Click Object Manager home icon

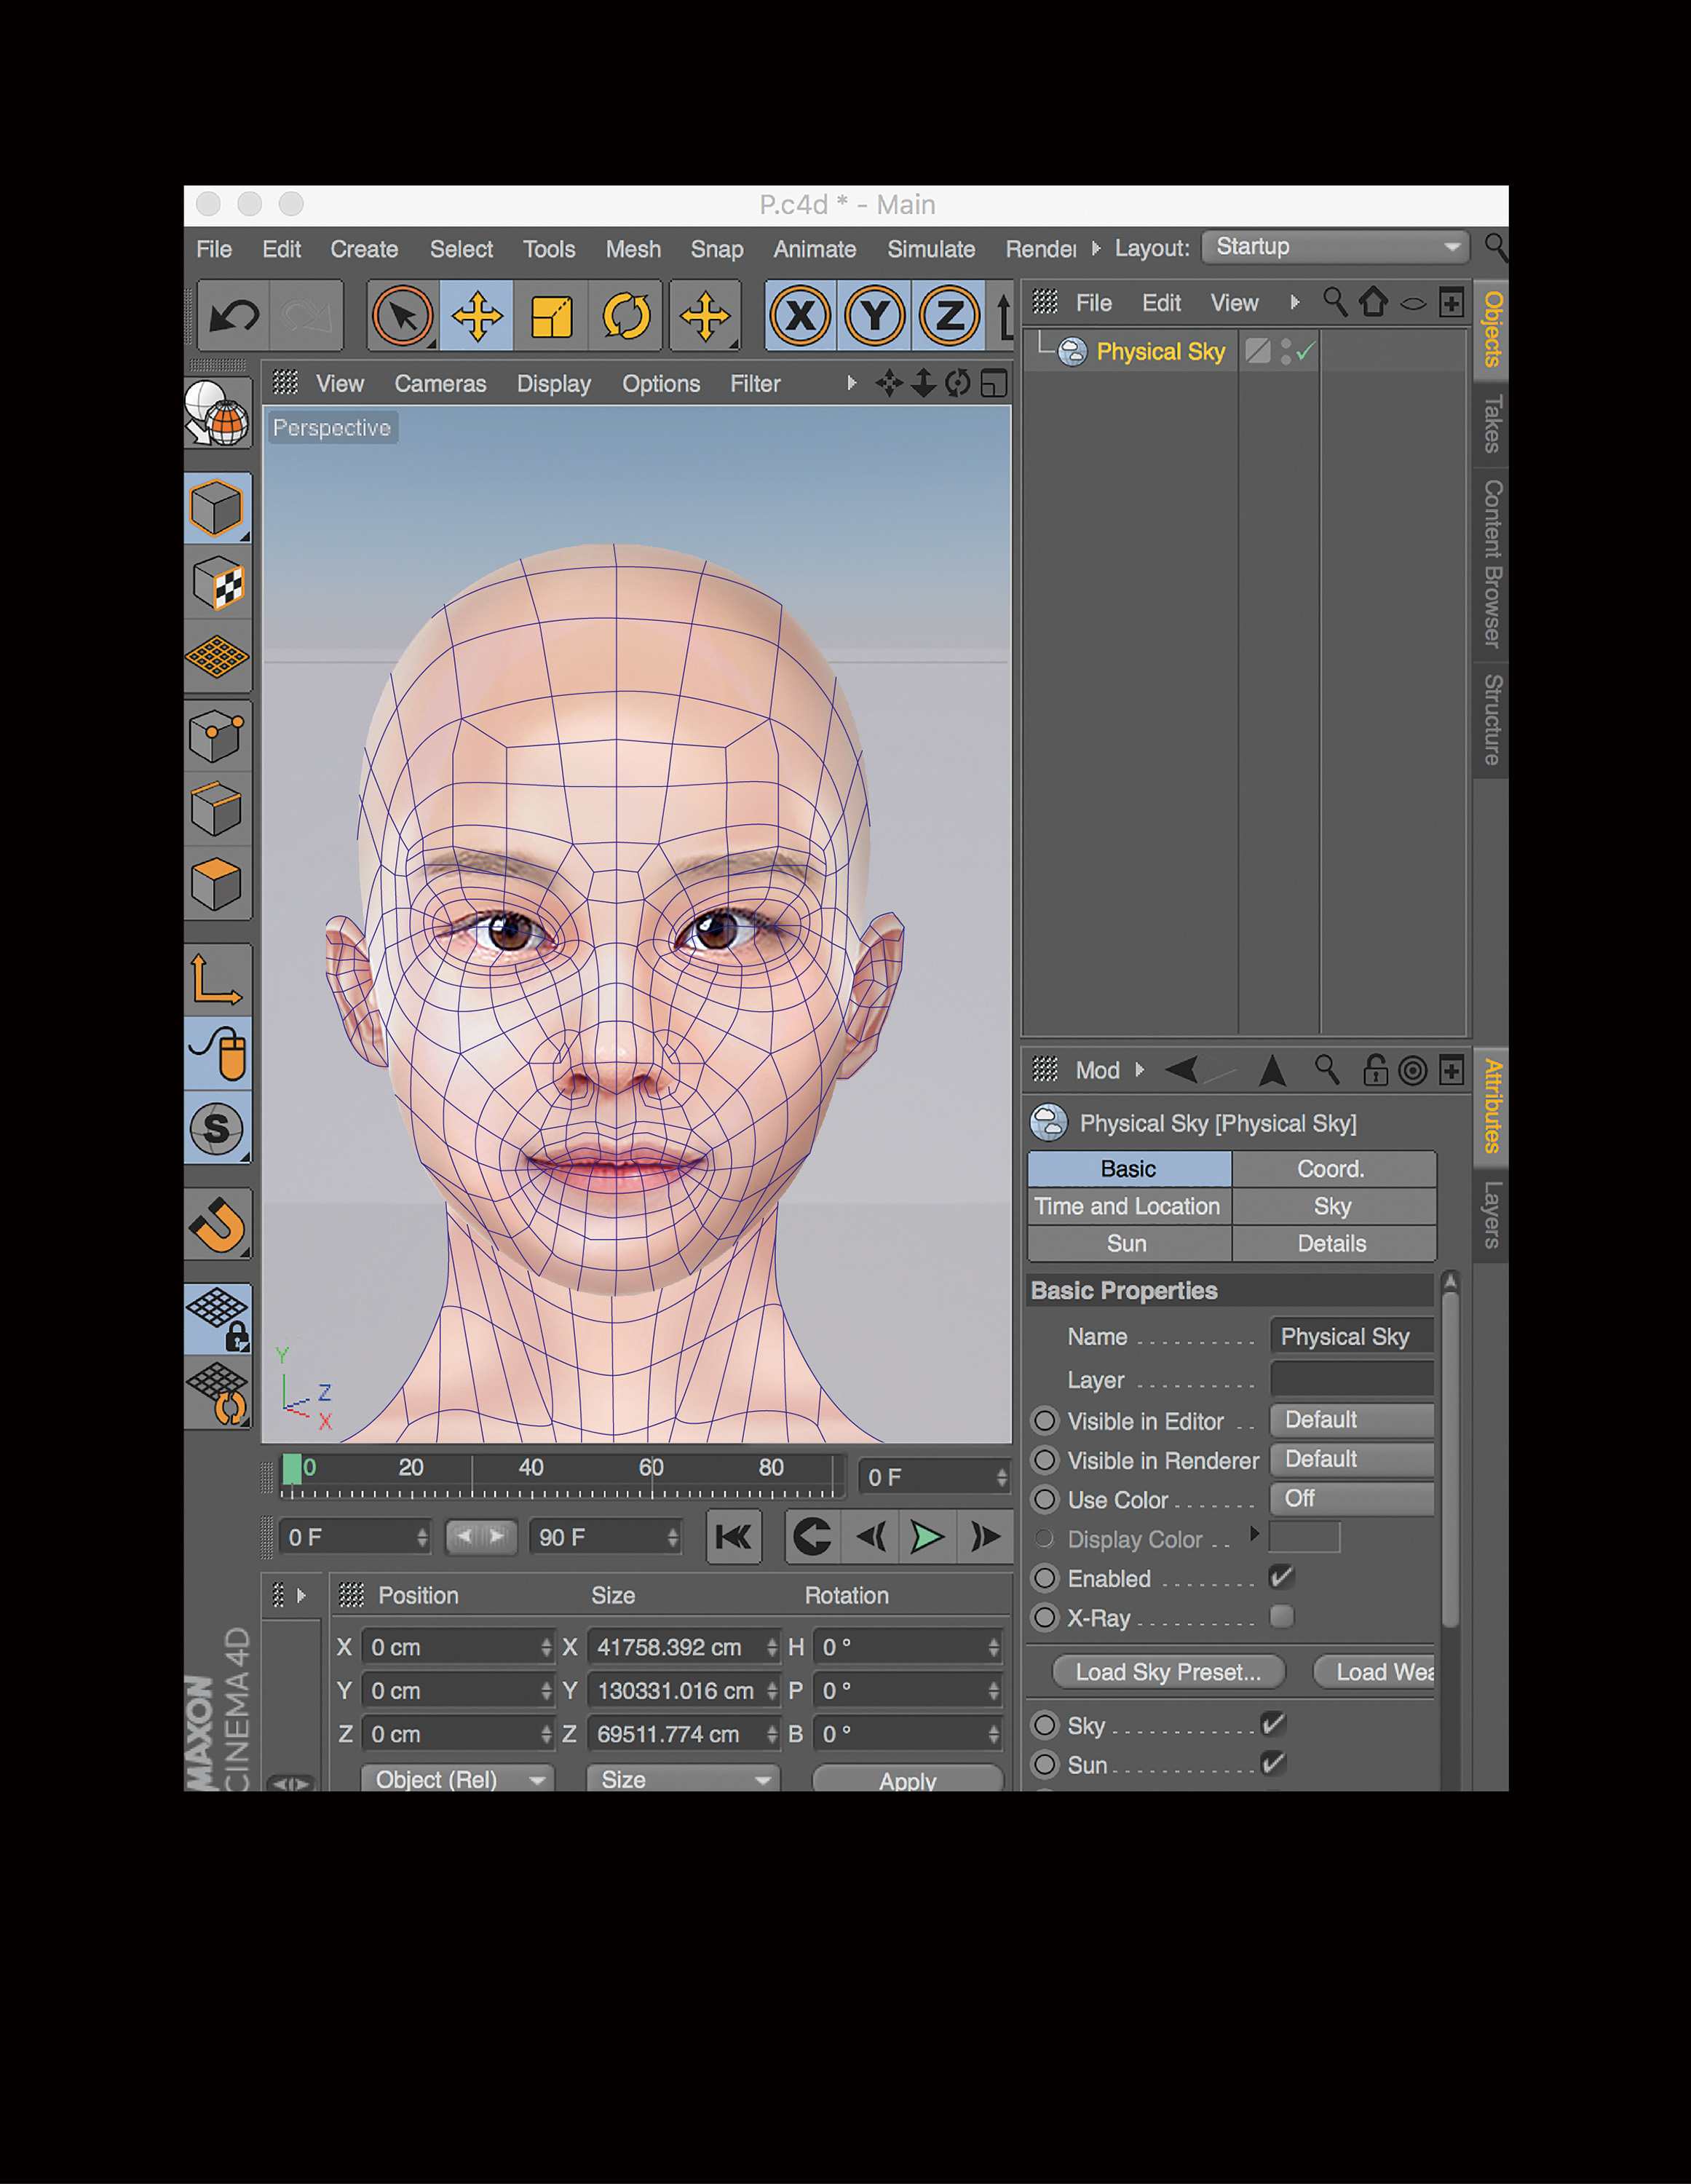click(1373, 302)
